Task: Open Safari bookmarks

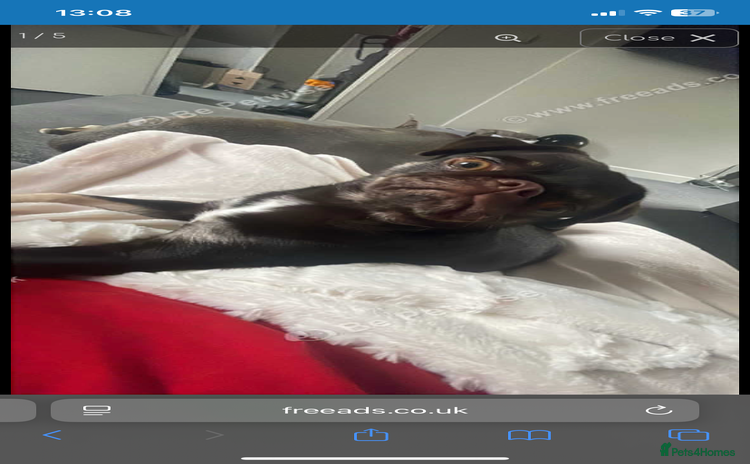Action: [x=529, y=435]
